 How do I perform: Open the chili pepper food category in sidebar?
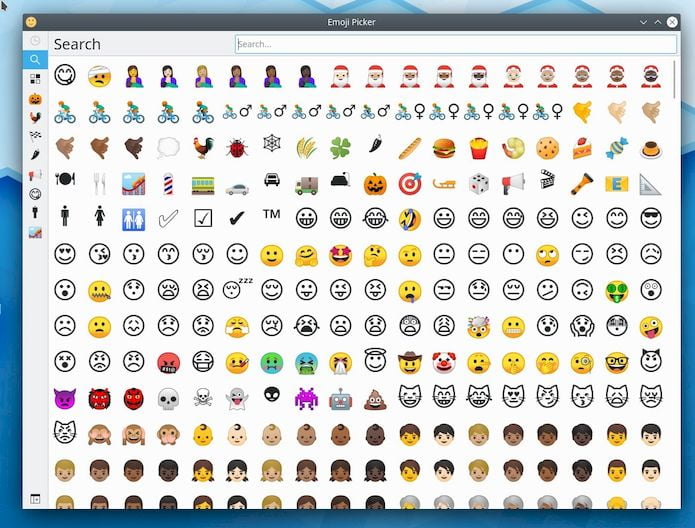35,155
